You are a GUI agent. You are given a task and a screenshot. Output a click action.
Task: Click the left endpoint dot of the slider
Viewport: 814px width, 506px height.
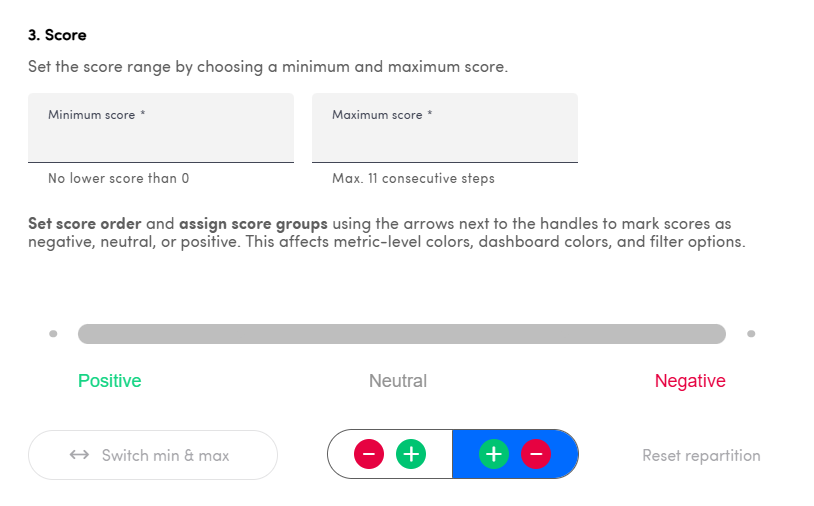pos(53,334)
